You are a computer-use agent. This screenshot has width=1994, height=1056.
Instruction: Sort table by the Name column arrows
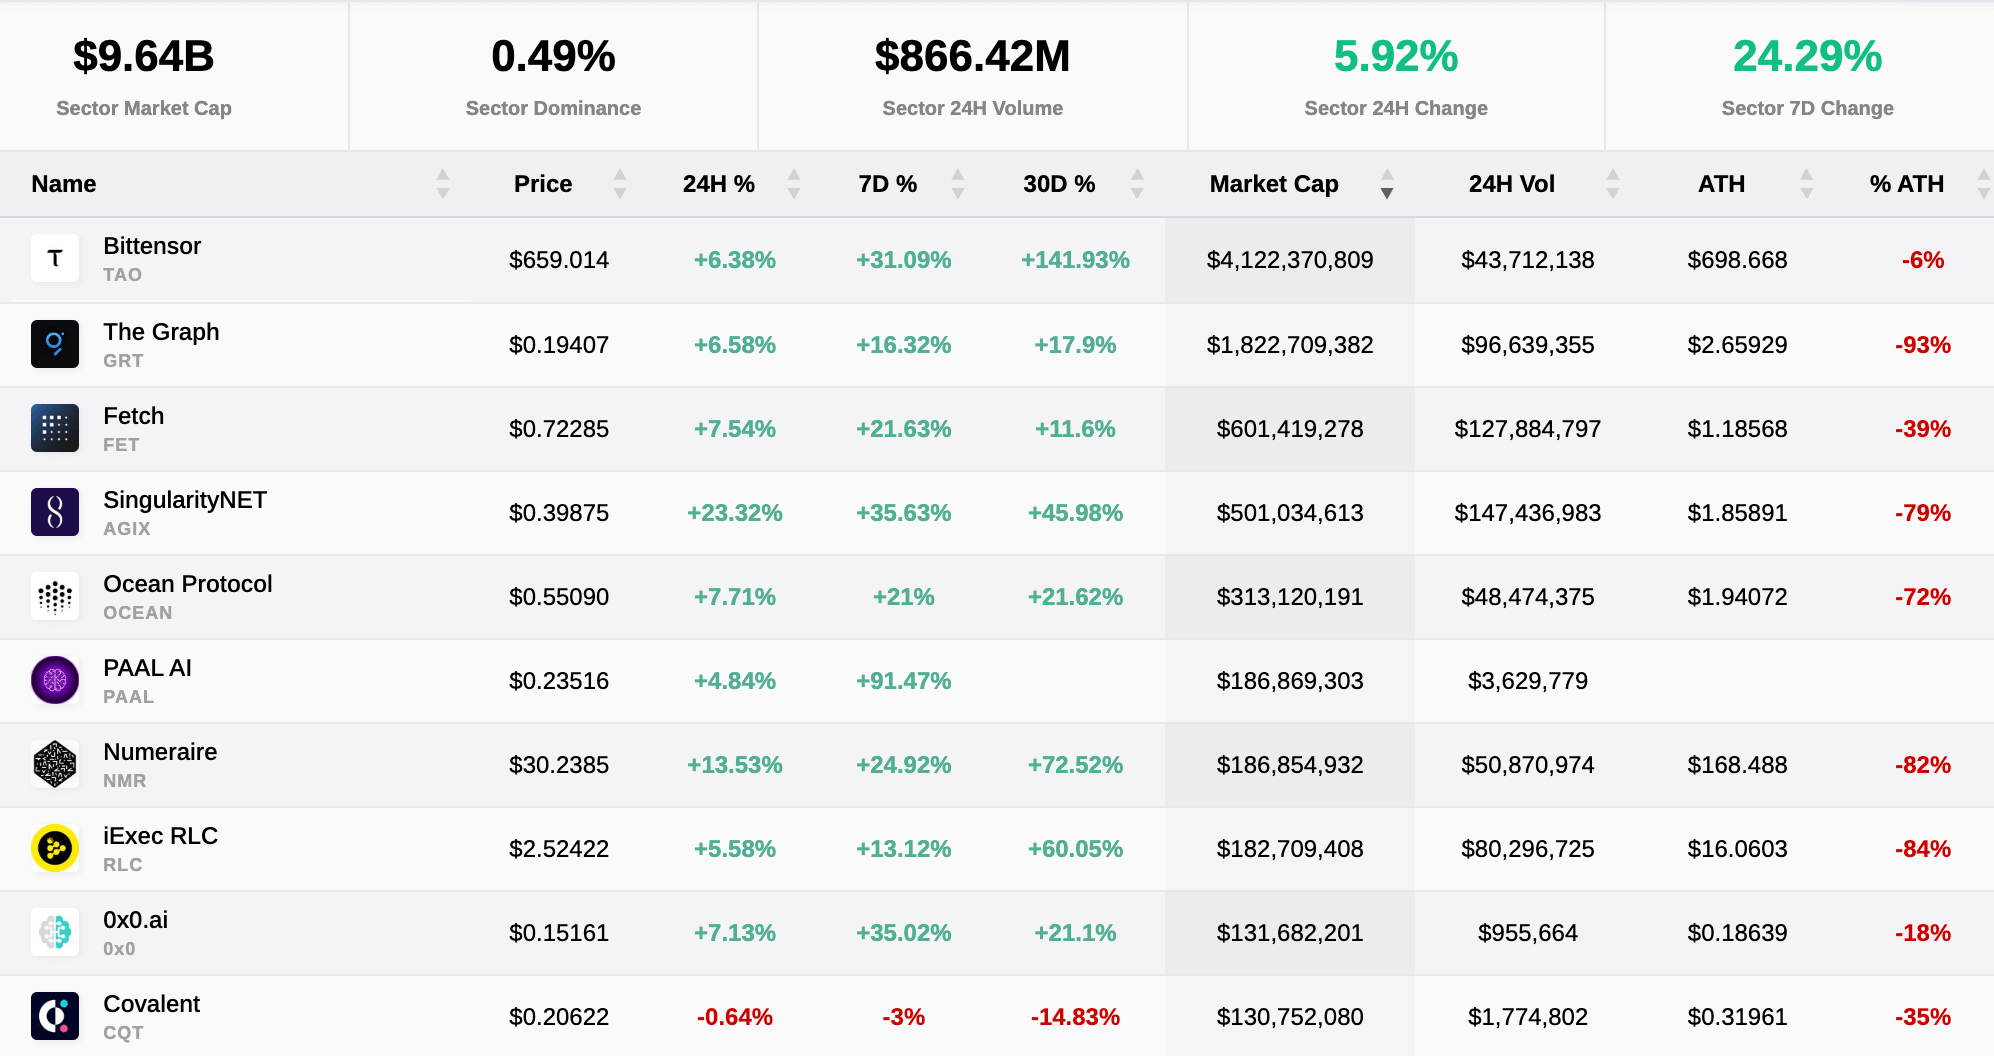[442, 184]
